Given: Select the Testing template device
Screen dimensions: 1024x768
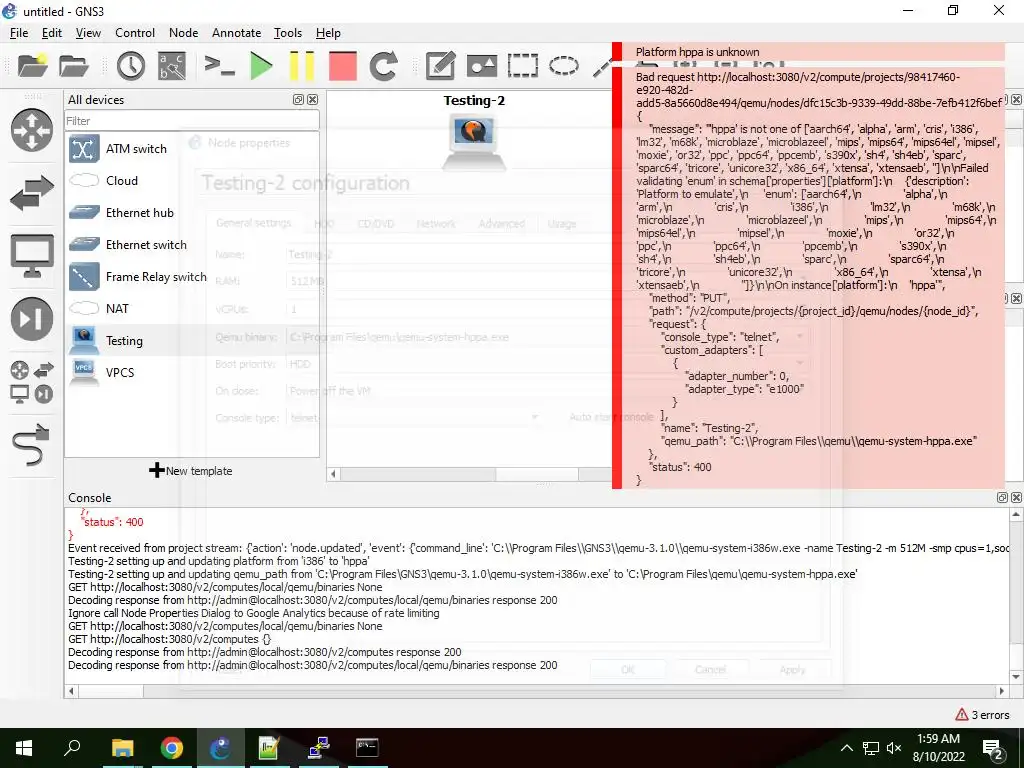Looking at the screenshot, I should [192, 340].
